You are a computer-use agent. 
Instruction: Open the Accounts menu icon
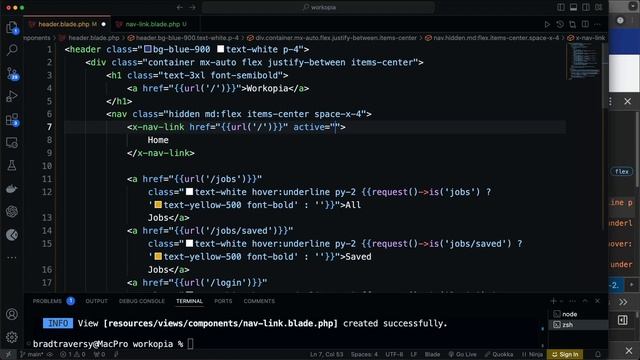tap(12, 314)
